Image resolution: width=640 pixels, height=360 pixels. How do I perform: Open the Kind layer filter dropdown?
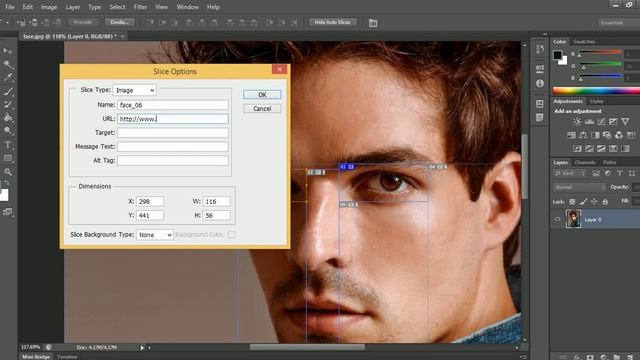[570, 173]
